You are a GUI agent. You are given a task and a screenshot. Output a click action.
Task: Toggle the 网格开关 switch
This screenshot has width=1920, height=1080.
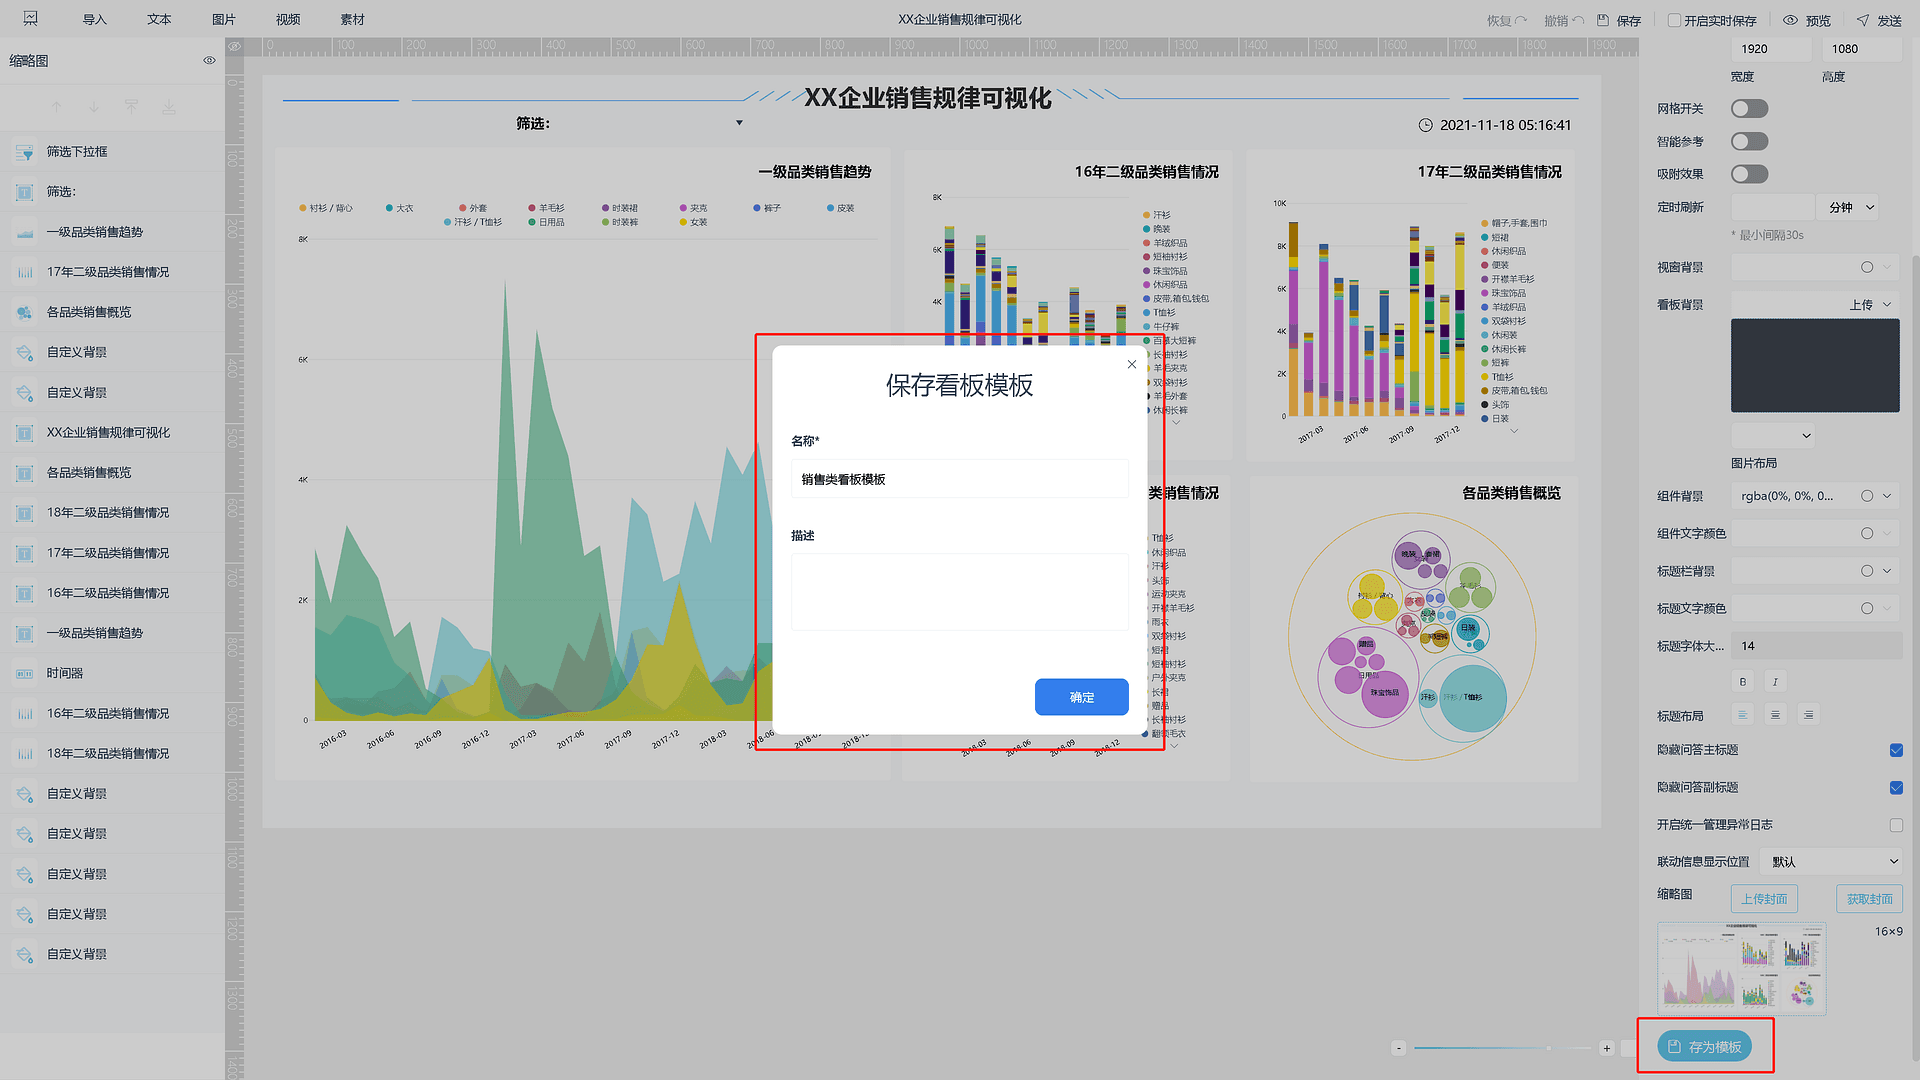pos(1750,109)
